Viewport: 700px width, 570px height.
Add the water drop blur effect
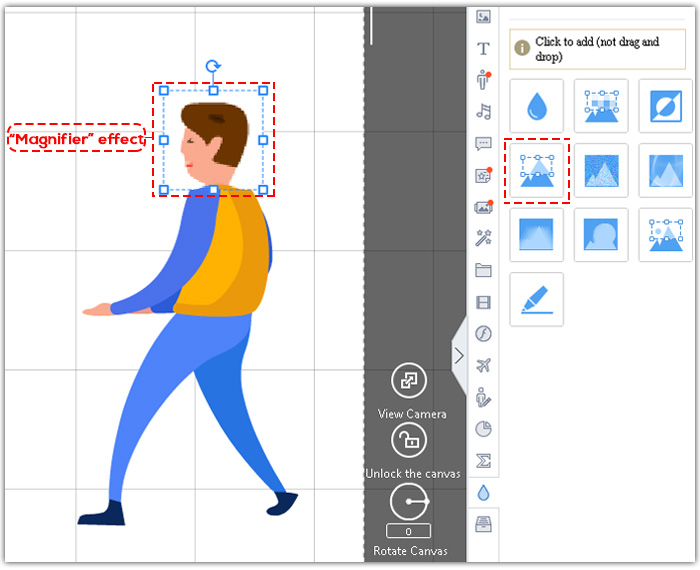pos(537,106)
